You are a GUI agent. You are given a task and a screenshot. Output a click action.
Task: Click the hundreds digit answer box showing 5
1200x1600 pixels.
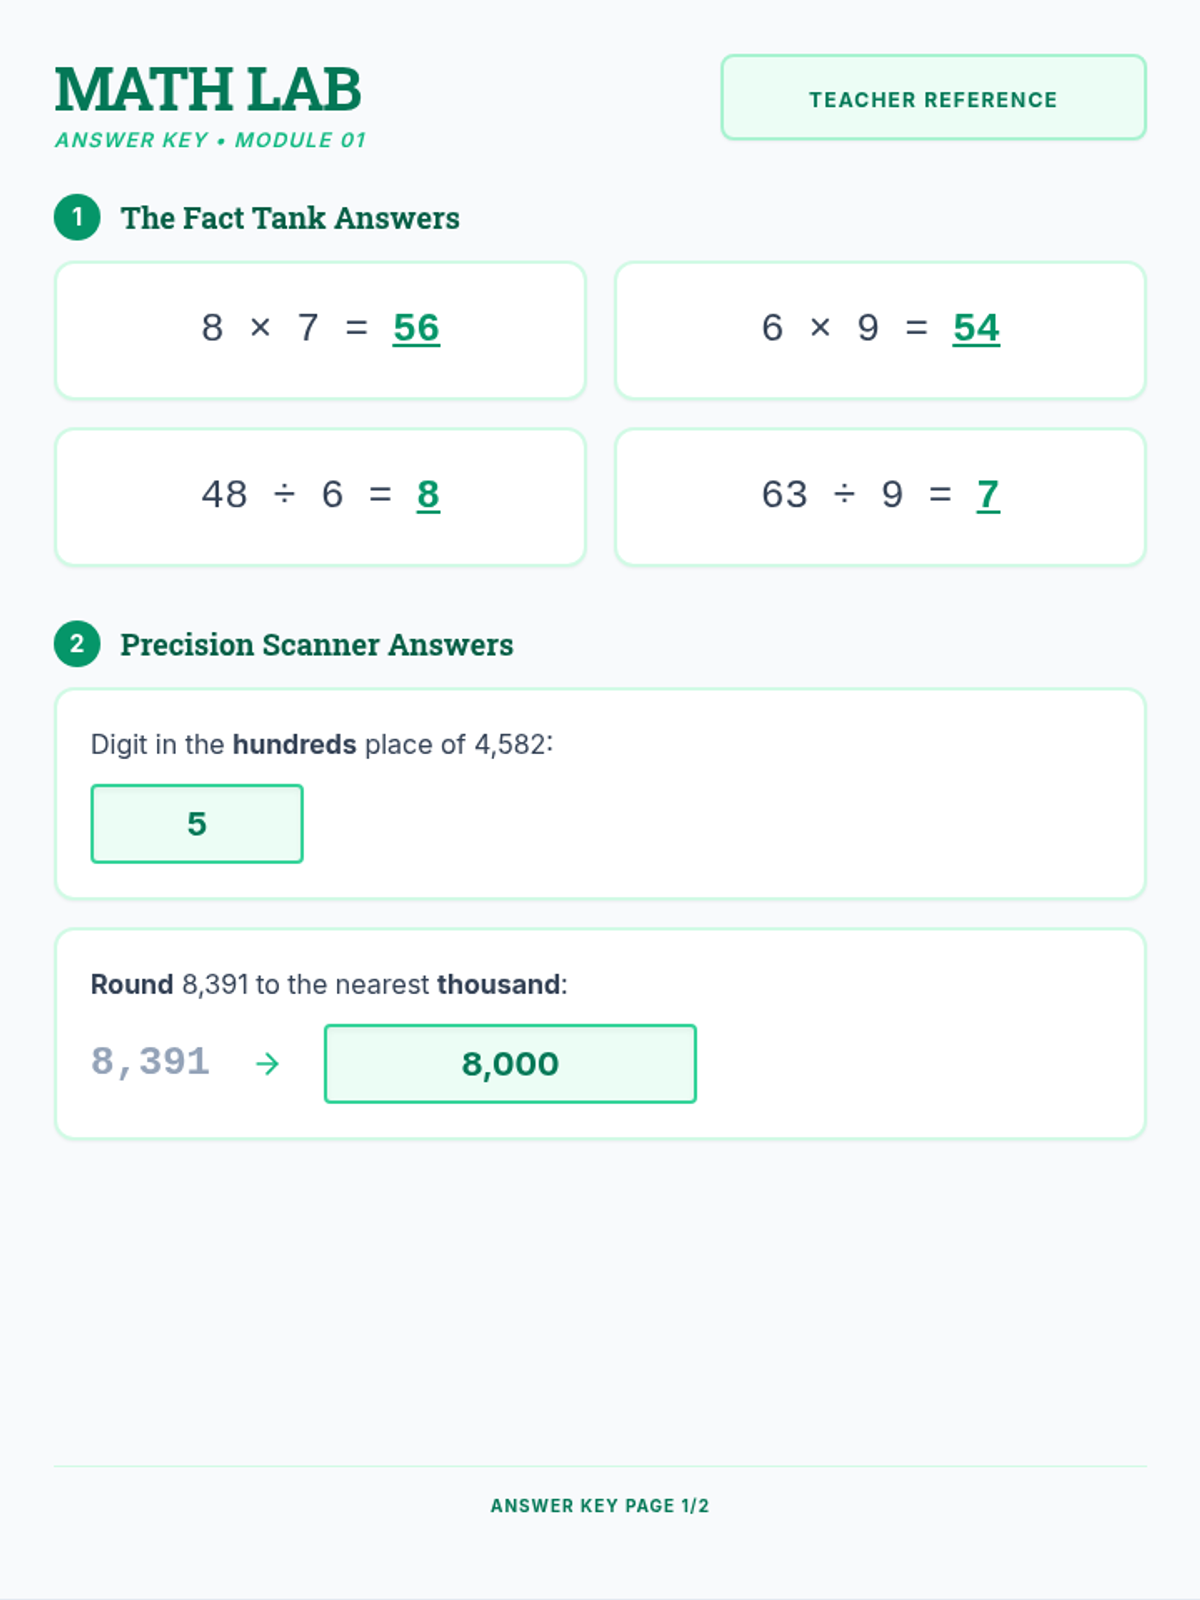197,824
